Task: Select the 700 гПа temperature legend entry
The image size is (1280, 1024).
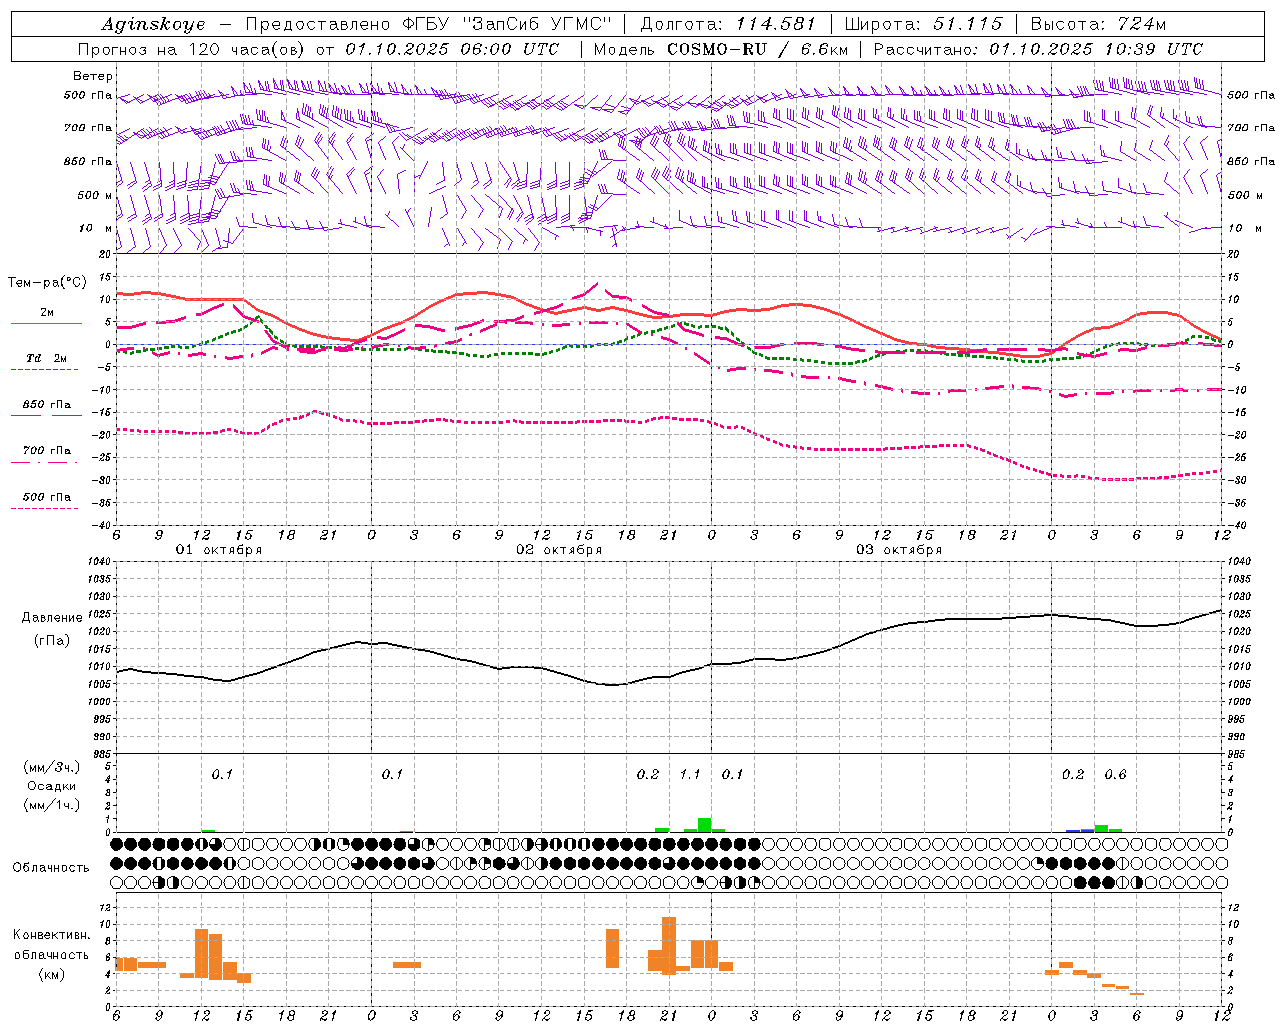Action: click(46, 451)
